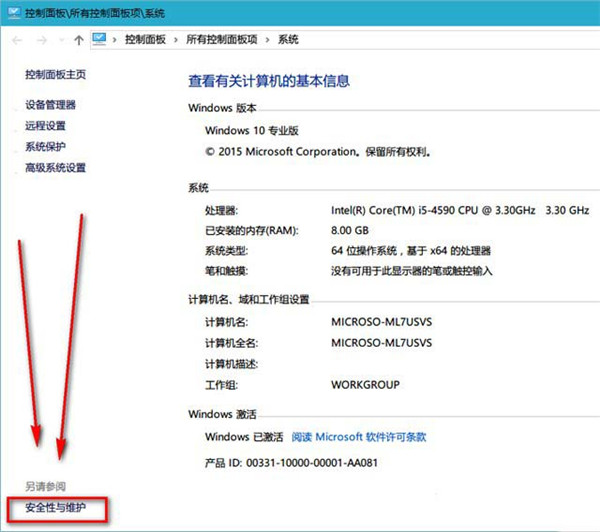Click the empty address bar area
The image size is (600, 532).
pos(450,40)
